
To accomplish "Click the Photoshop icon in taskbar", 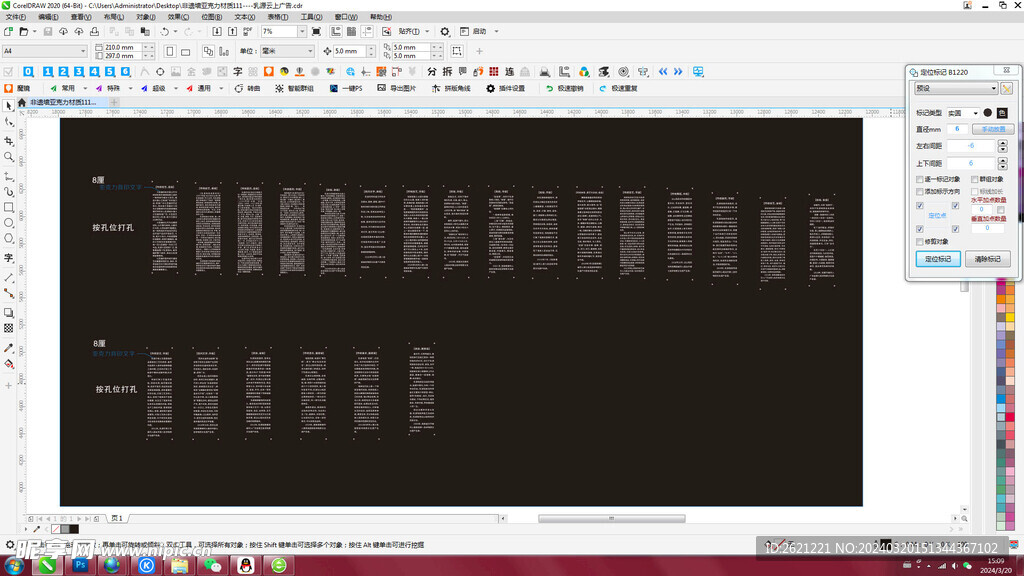I will [79, 565].
